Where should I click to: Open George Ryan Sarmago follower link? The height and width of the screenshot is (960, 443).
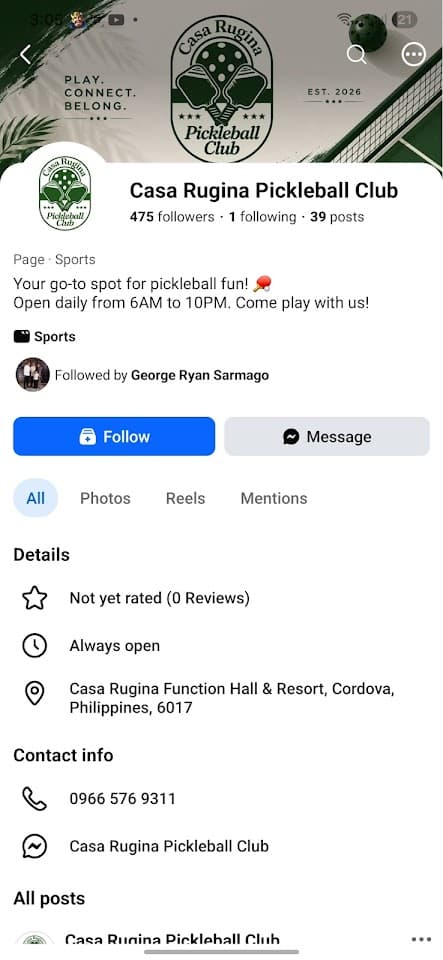pos(199,375)
